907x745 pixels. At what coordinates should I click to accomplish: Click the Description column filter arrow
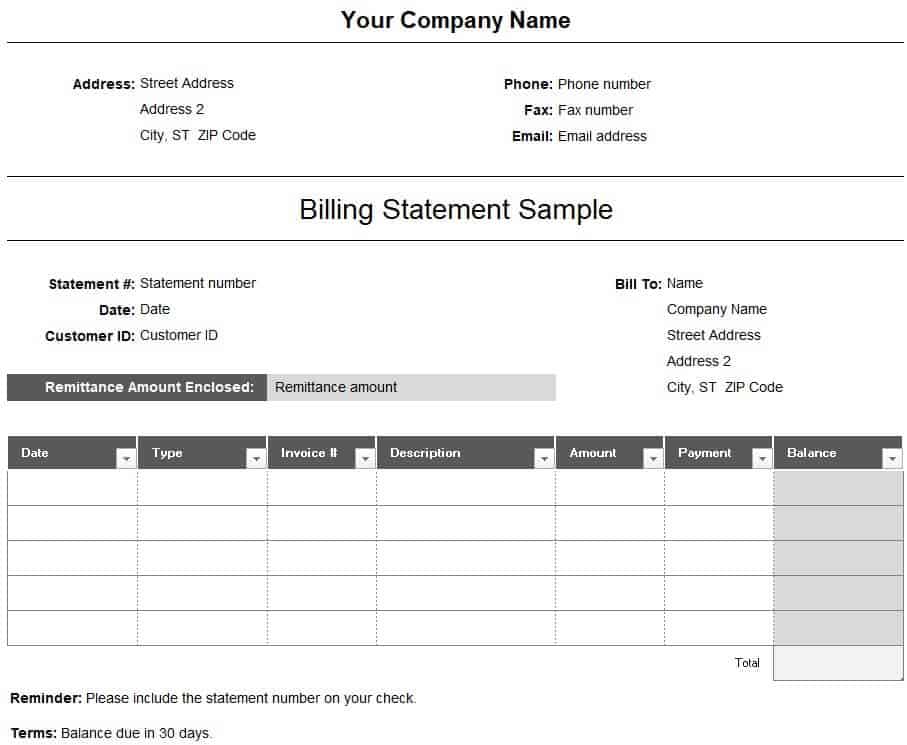pyautogui.click(x=544, y=459)
